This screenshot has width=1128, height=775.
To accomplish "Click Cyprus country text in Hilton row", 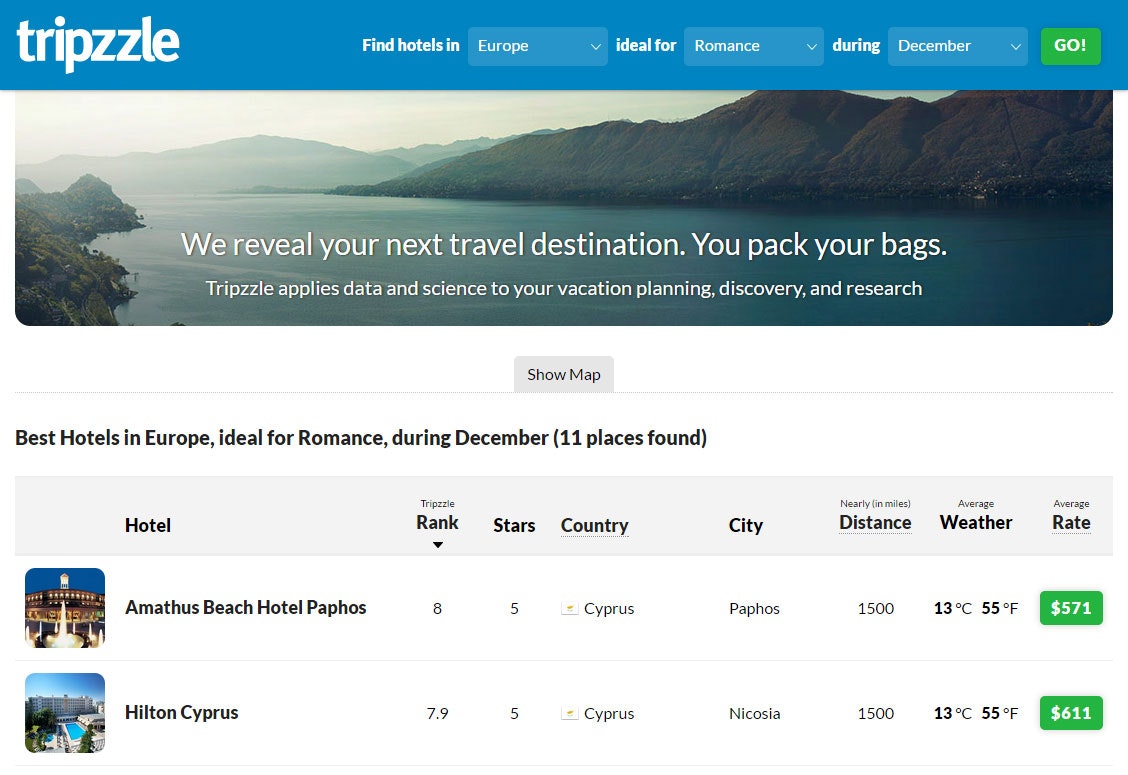I will (x=609, y=714).
